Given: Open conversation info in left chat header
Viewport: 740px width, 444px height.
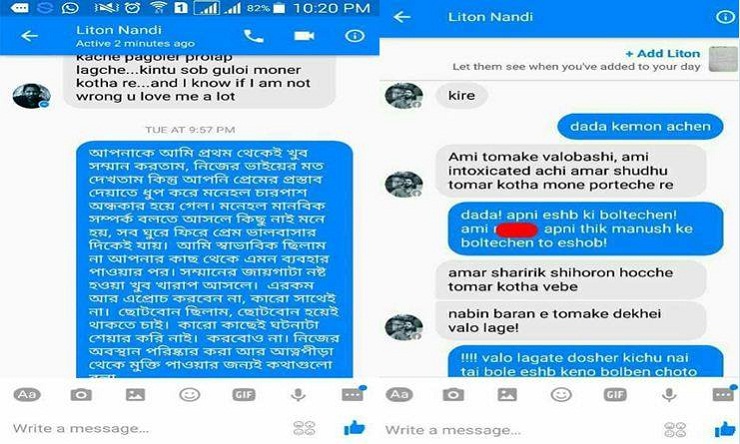Looking at the screenshot, I should (354, 36).
